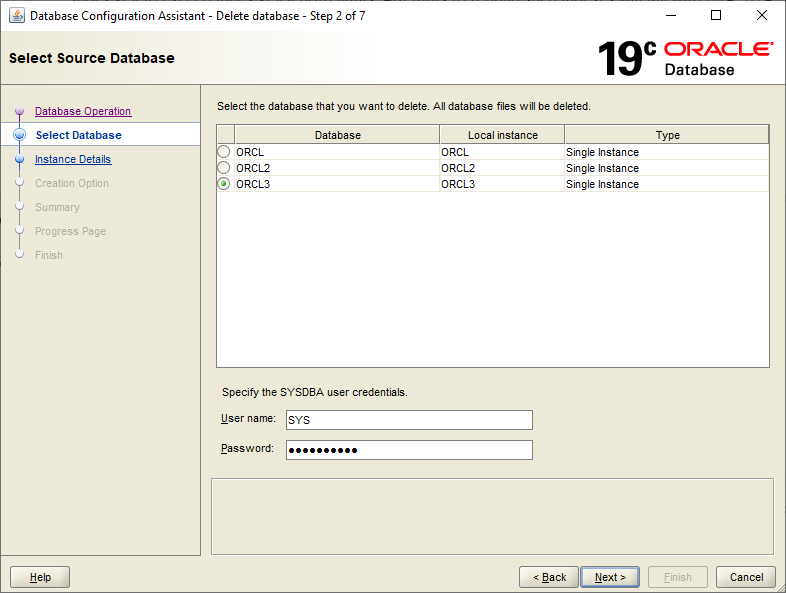Click the Instance Details step bullet icon
Image resolution: width=786 pixels, height=593 pixels.
click(20, 159)
